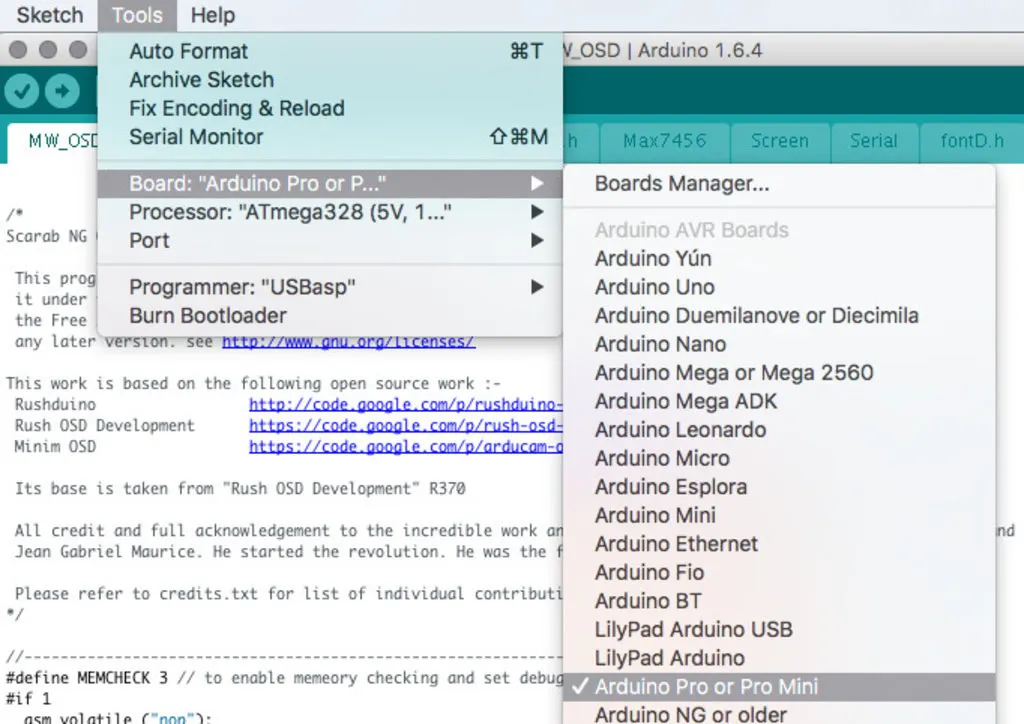Viewport: 1024px width, 724px height.
Task: Select Arduino Uno board
Action: [x=655, y=287]
